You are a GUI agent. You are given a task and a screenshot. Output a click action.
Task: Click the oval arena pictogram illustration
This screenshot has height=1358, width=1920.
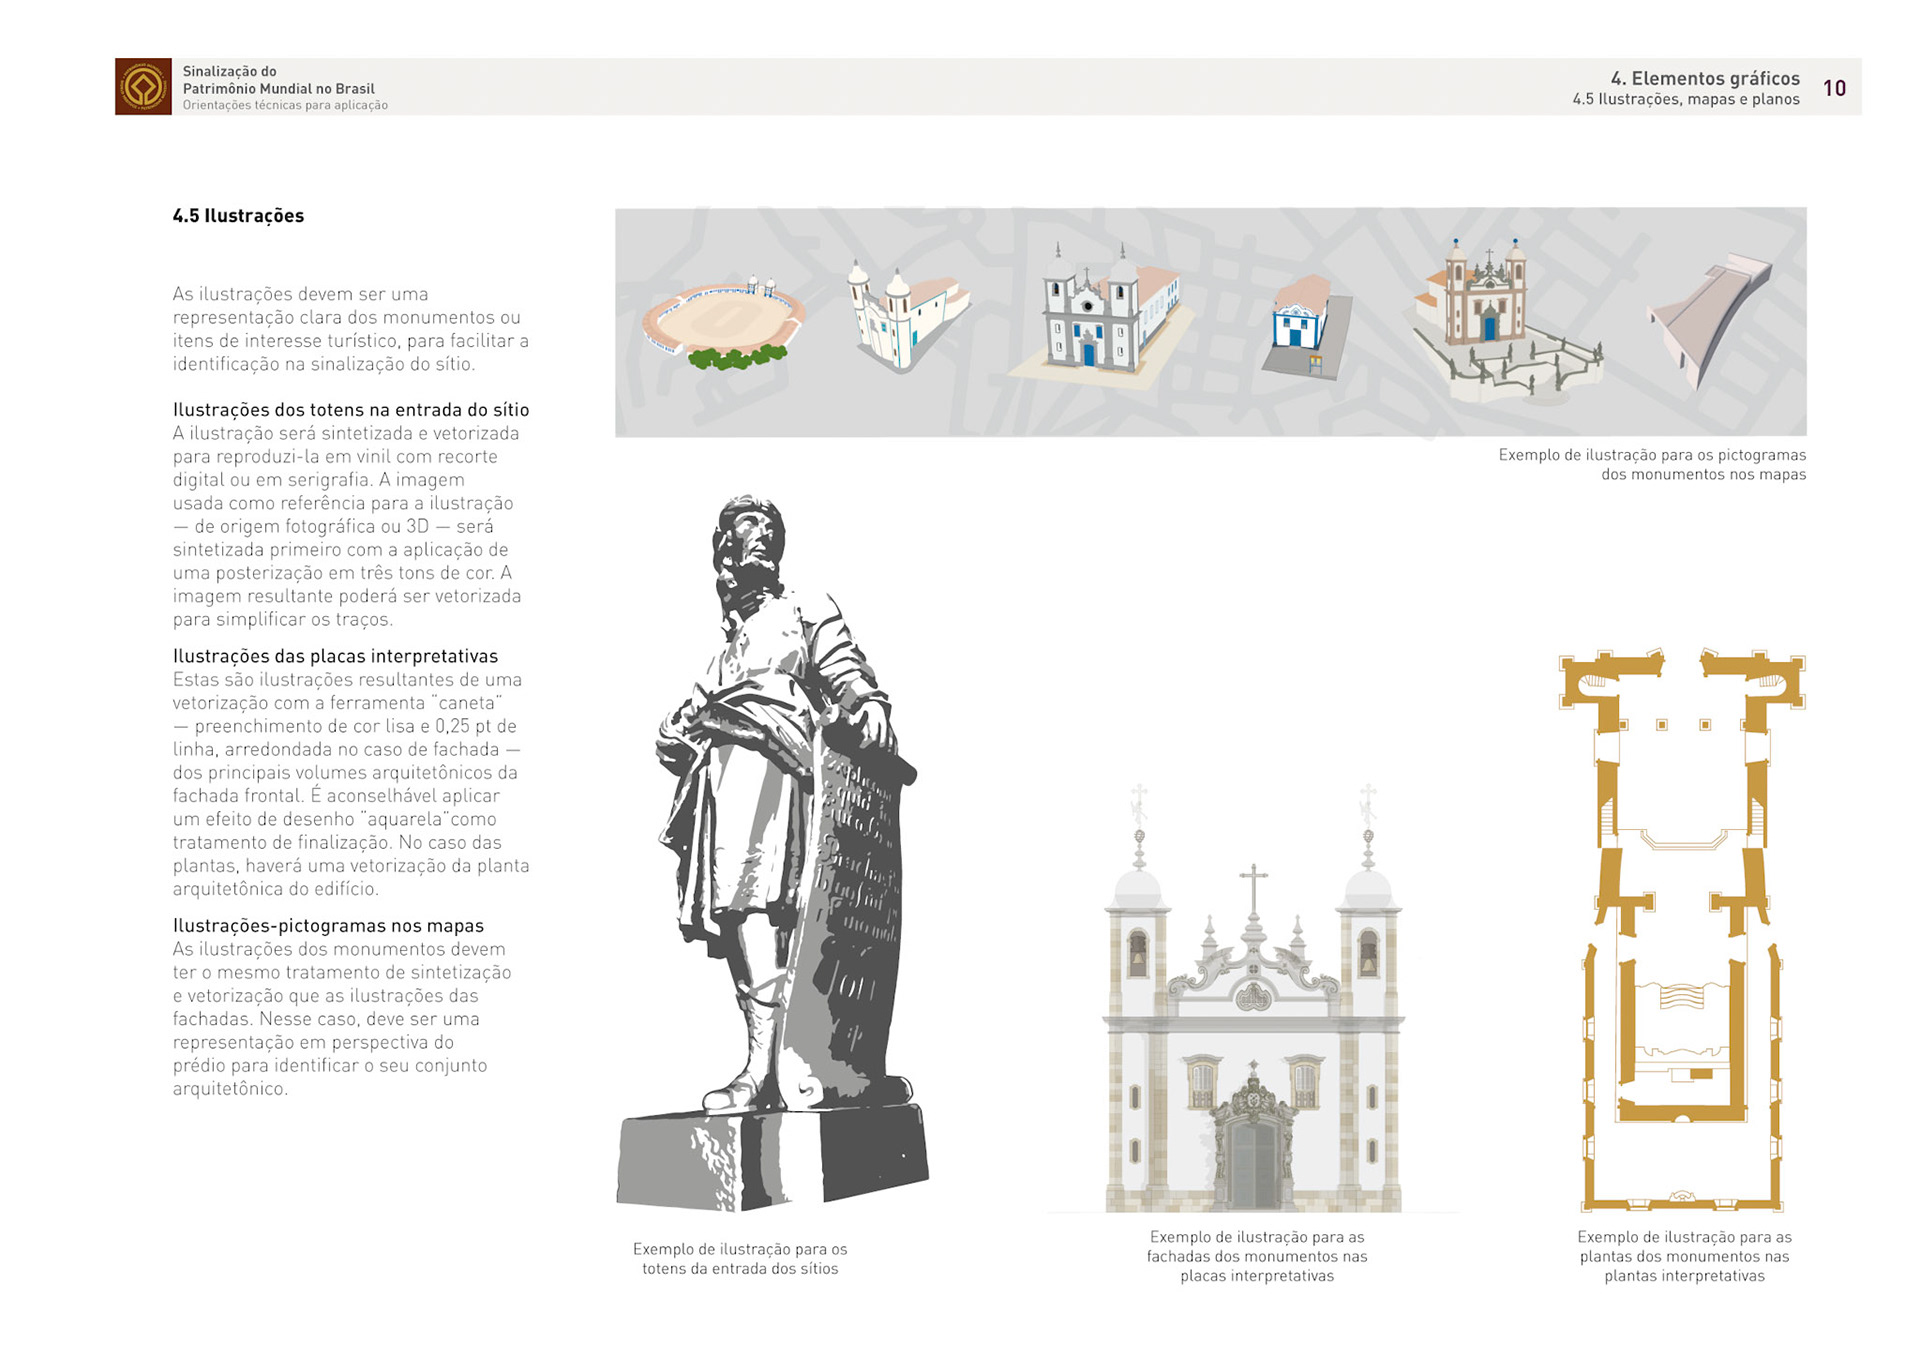click(x=724, y=322)
